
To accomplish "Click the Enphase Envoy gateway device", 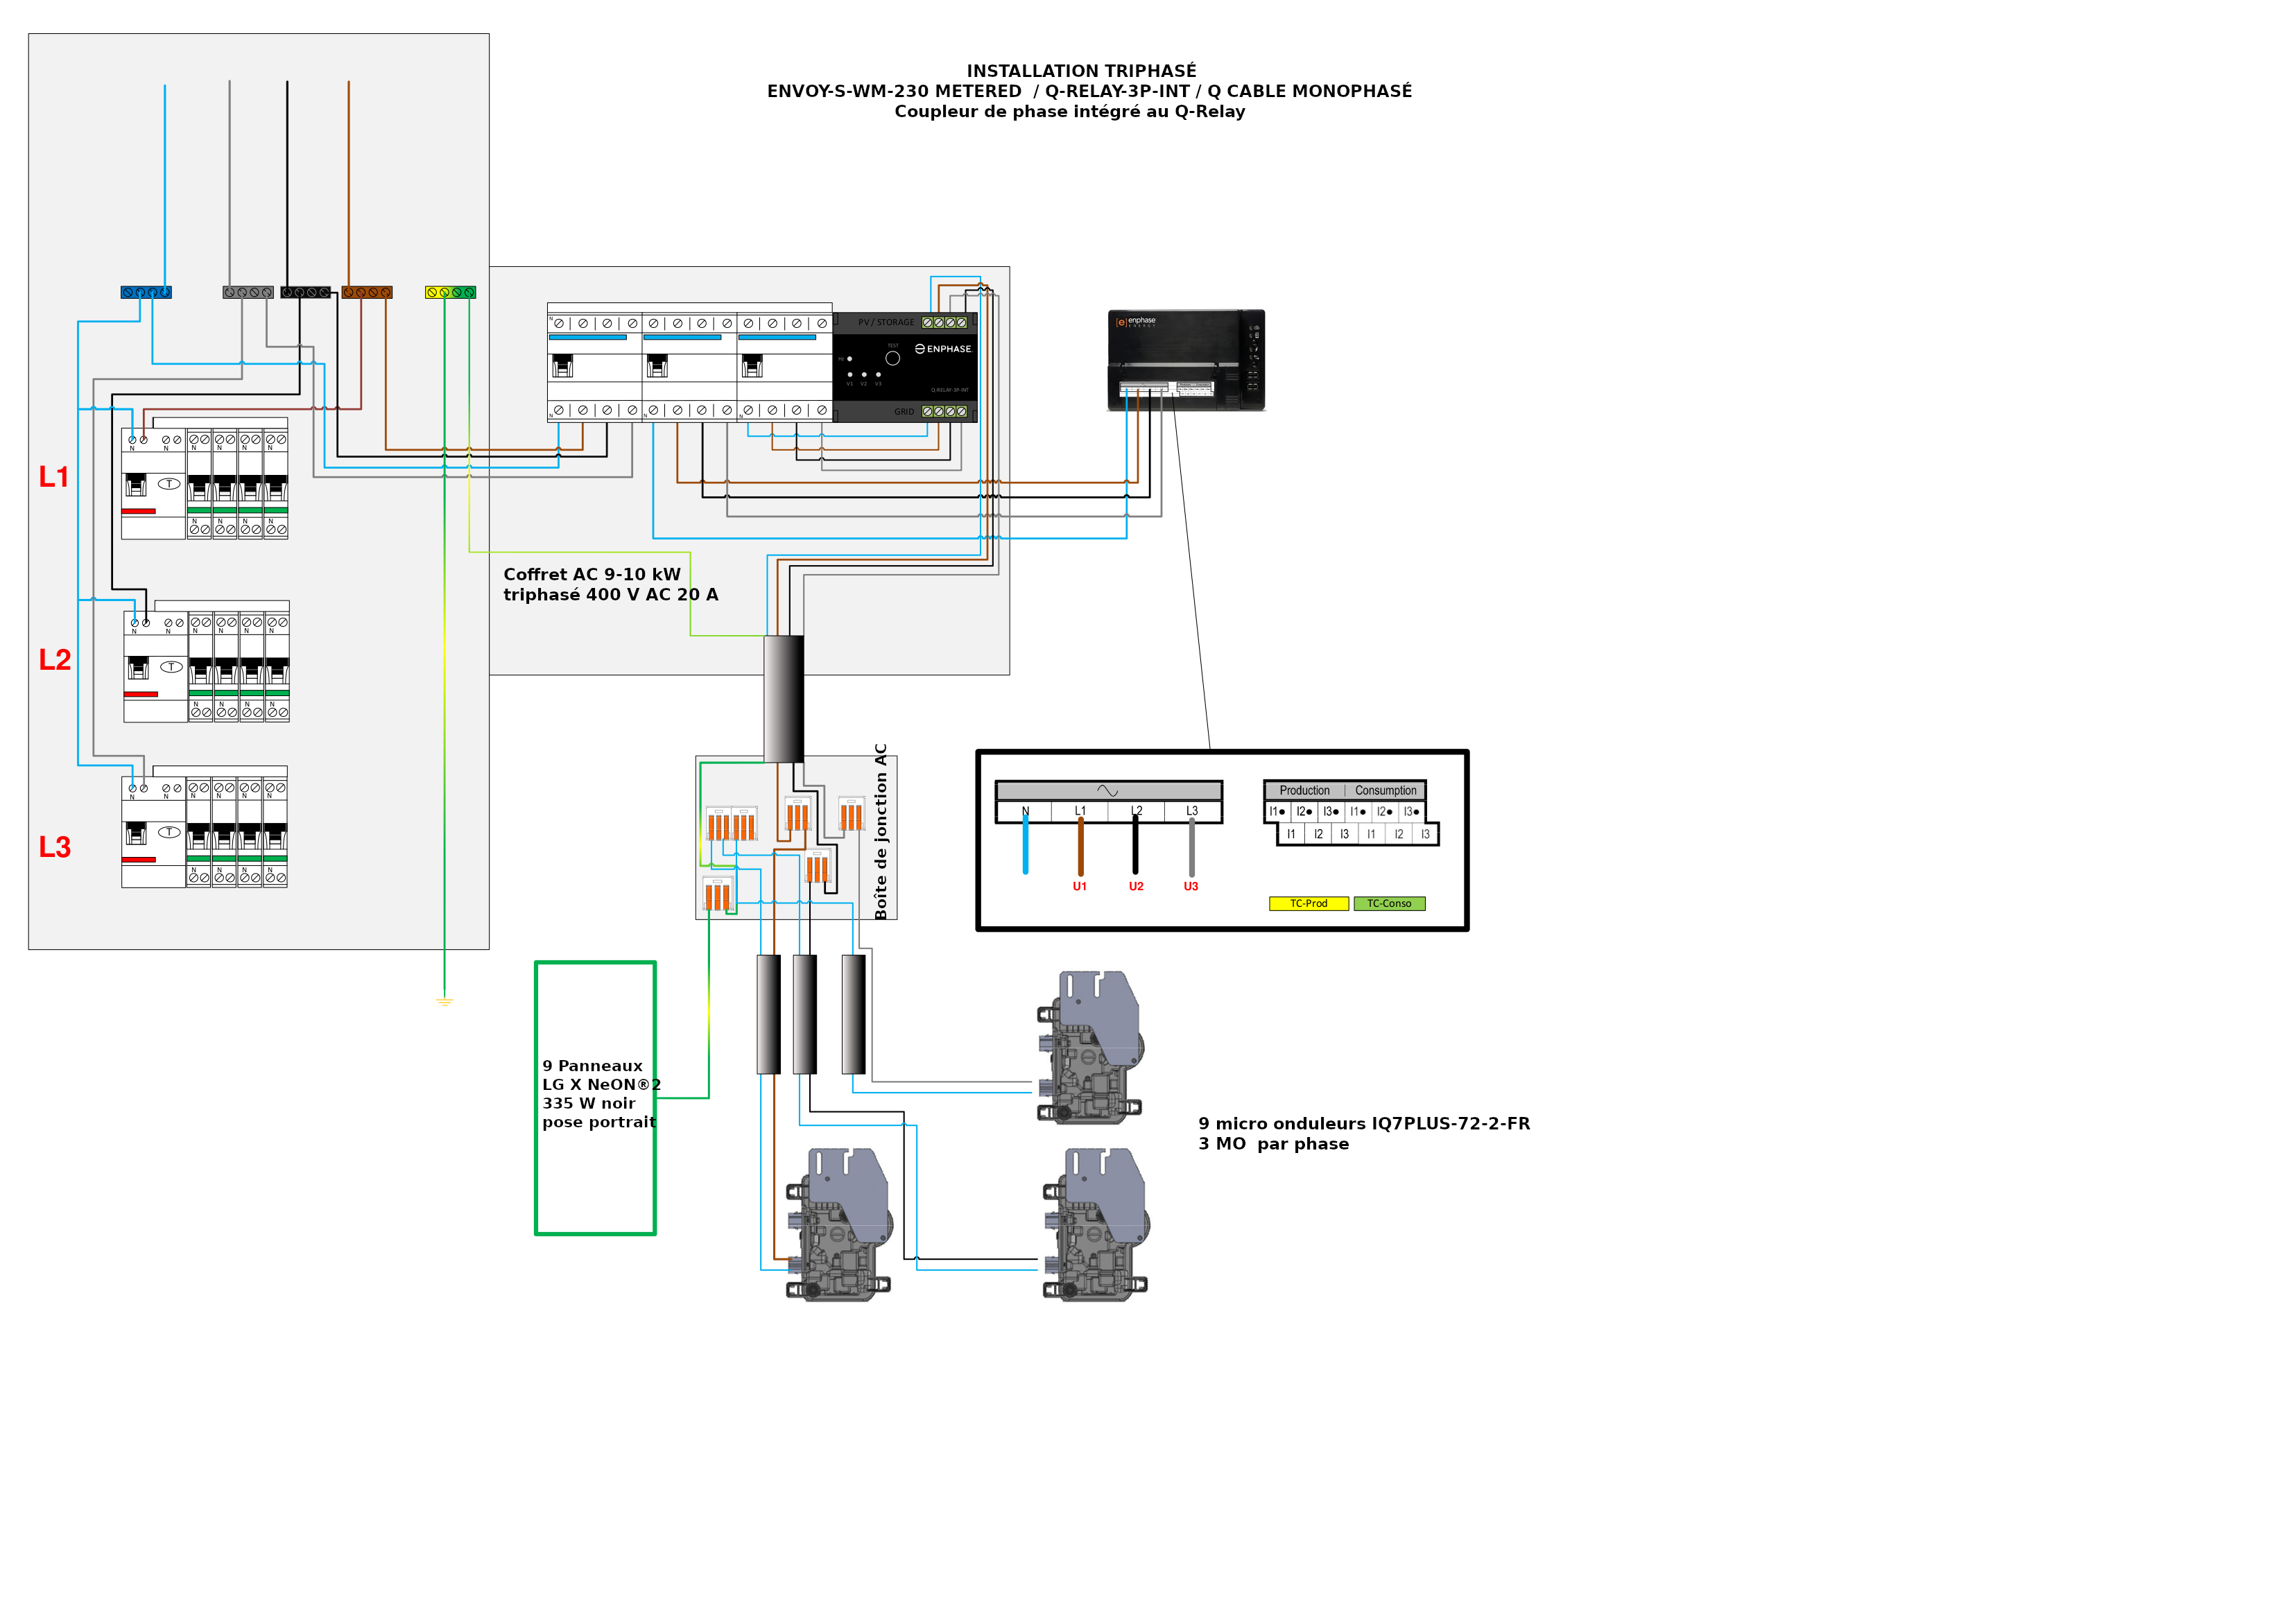I will pyautogui.click(x=1186, y=359).
